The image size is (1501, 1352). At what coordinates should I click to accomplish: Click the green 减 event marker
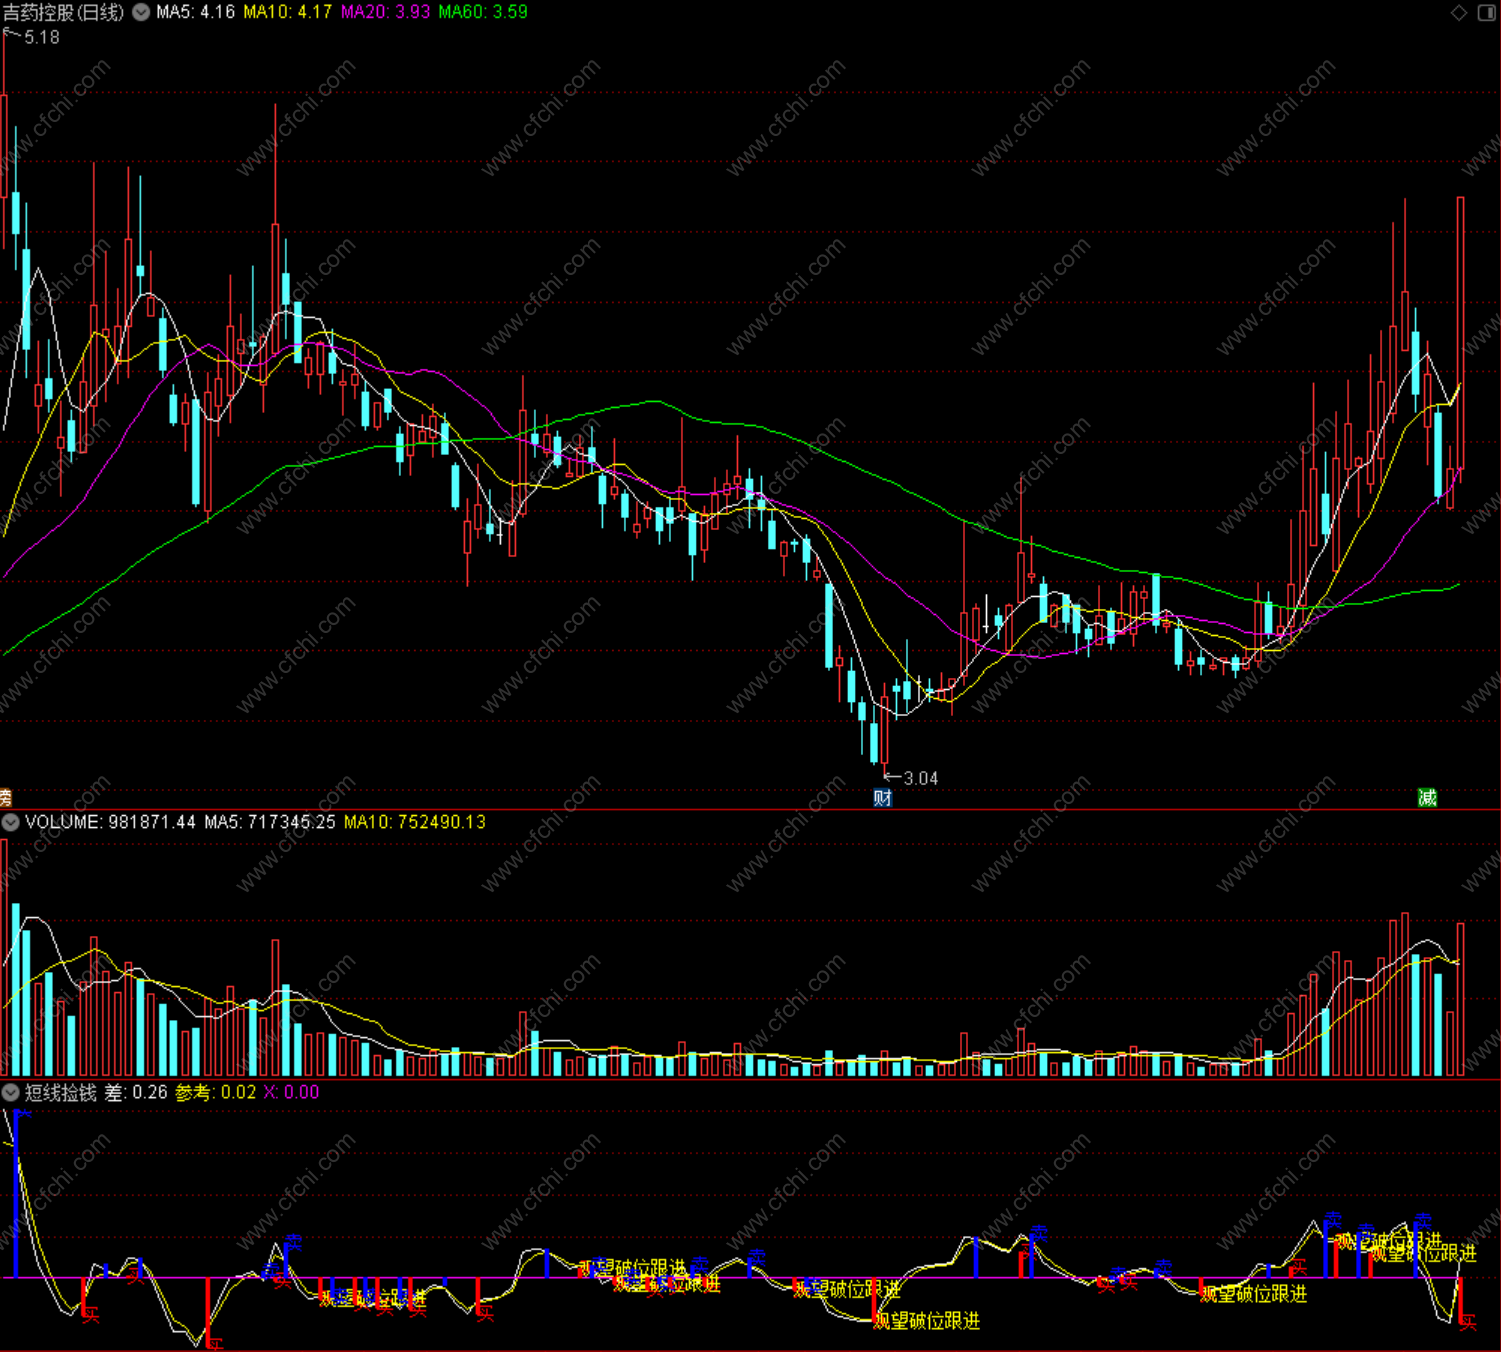[1427, 797]
